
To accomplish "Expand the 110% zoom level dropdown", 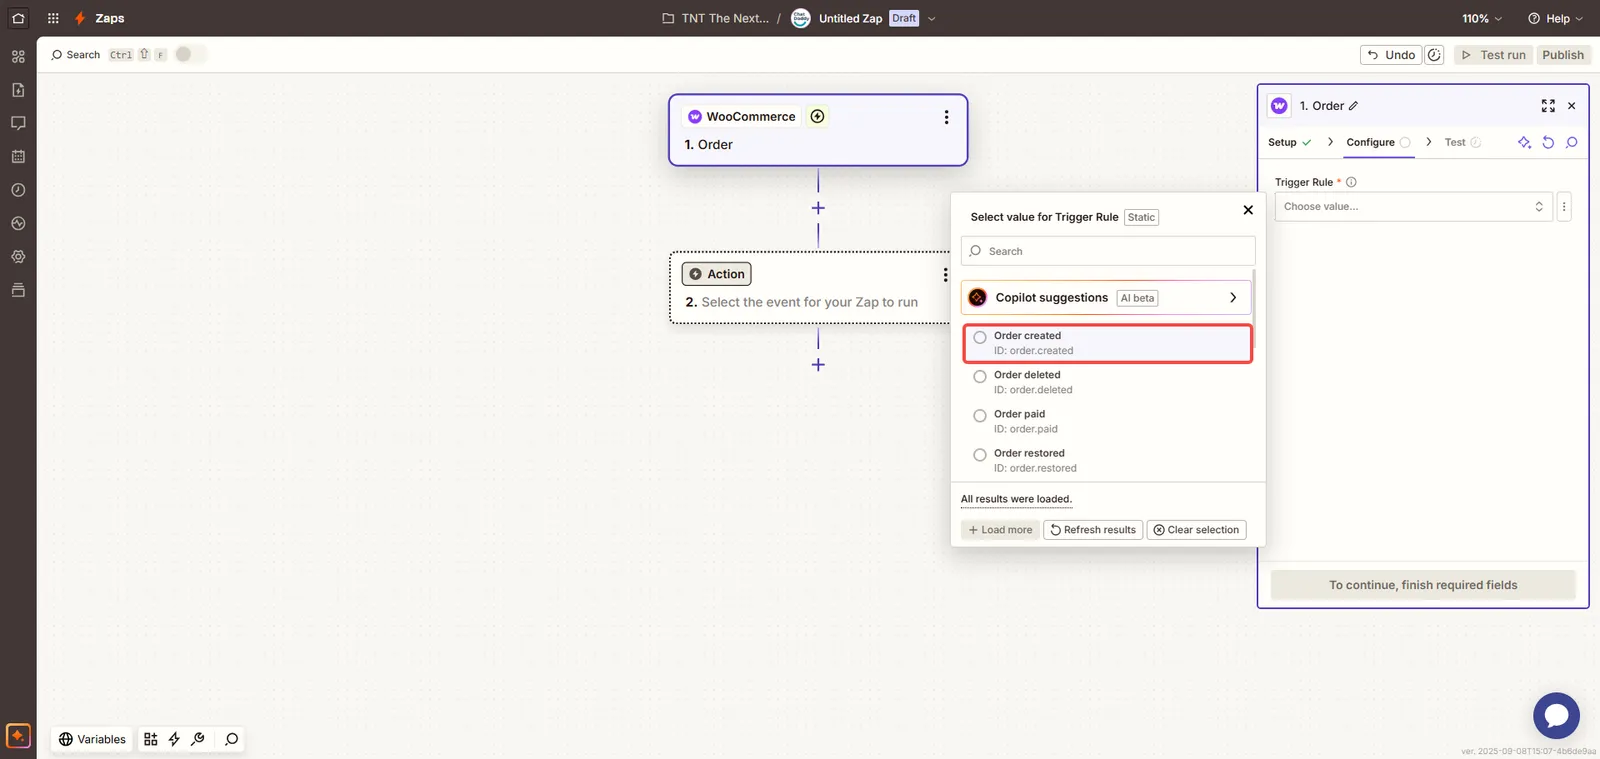I will (x=1482, y=18).
